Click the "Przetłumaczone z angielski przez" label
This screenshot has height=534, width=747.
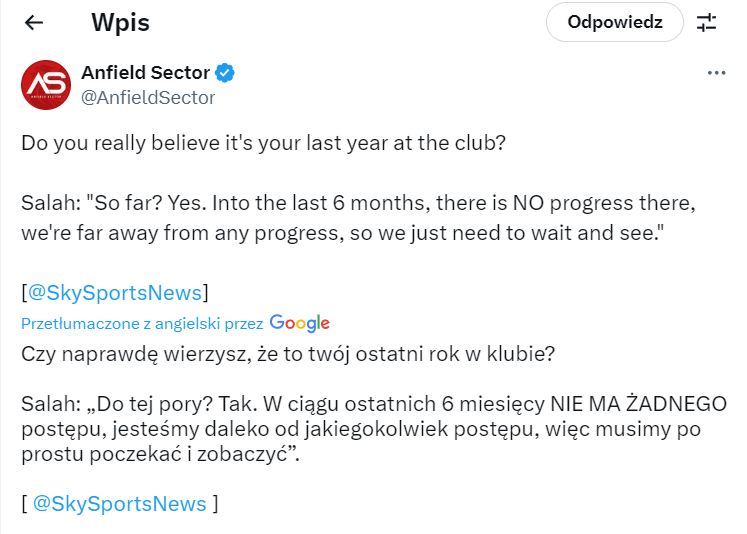click(142, 324)
